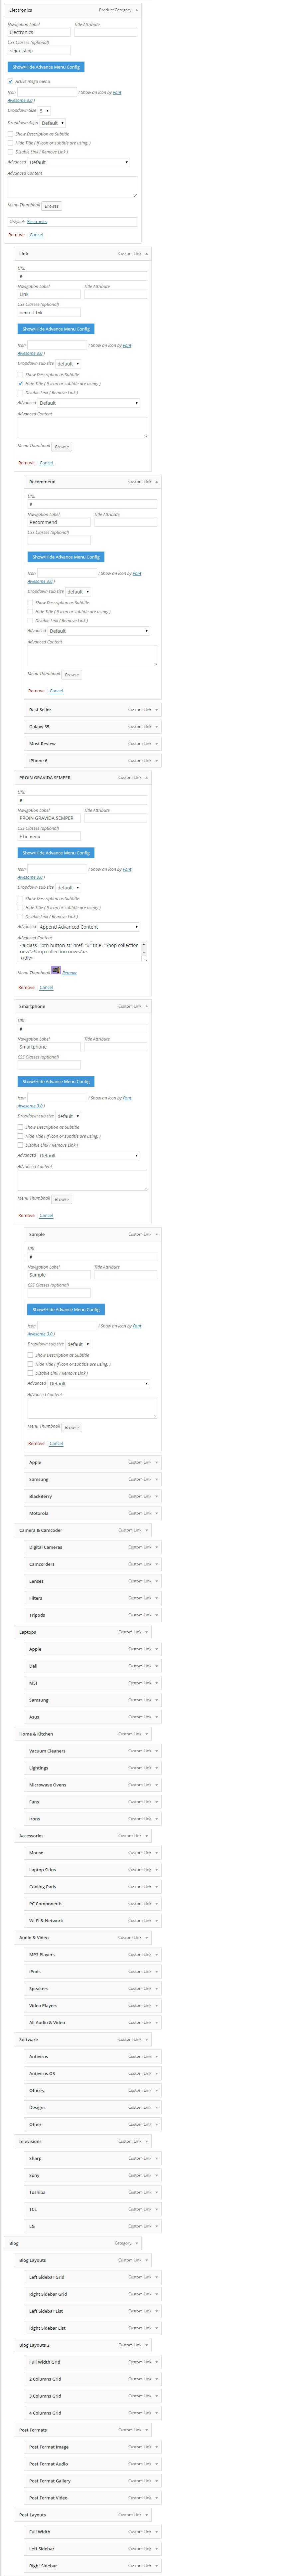The image size is (282, 2576).
Task: Open Dropdown sub size in Link item
Action: point(68,364)
